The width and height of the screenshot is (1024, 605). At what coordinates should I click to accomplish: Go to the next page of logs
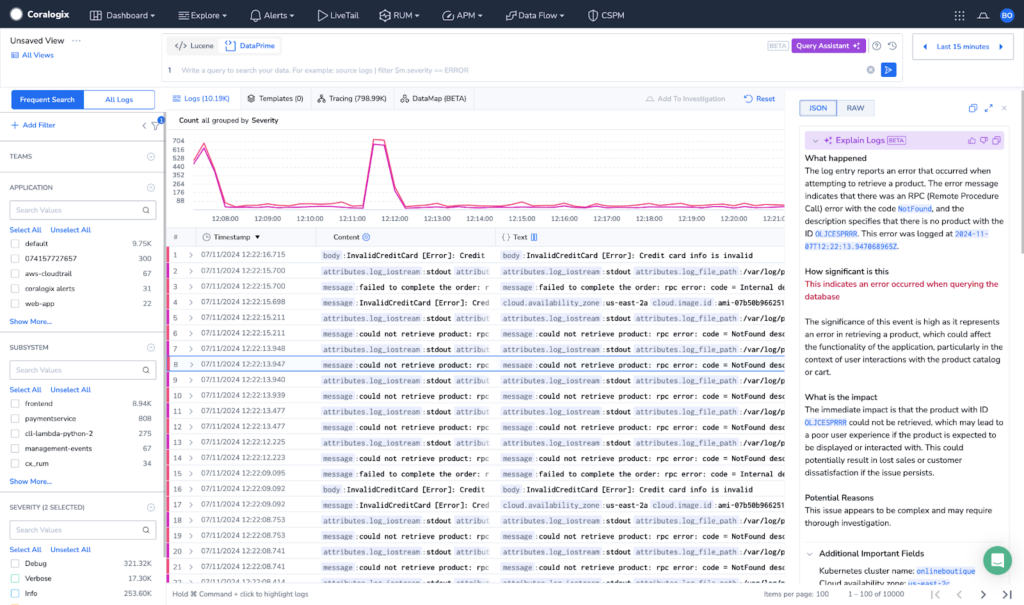click(982, 595)
